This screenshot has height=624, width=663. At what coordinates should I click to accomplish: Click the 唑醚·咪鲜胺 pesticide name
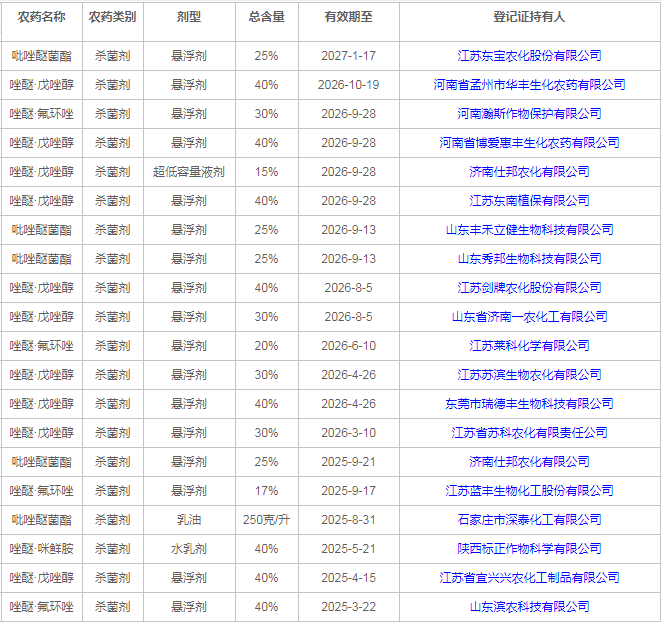point(41,549)
